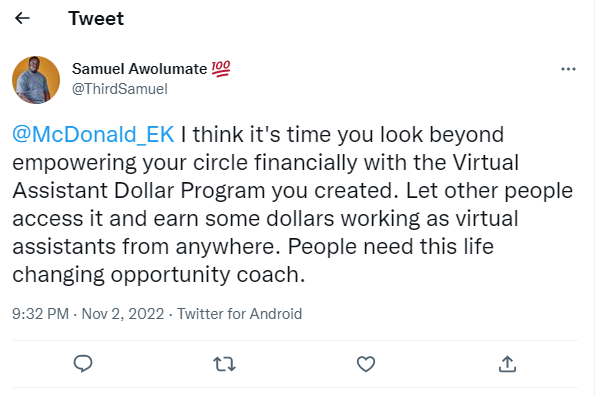Click the Tweet page heading
The height and width of the screenshot is (396, 599).
pos(96,18)
